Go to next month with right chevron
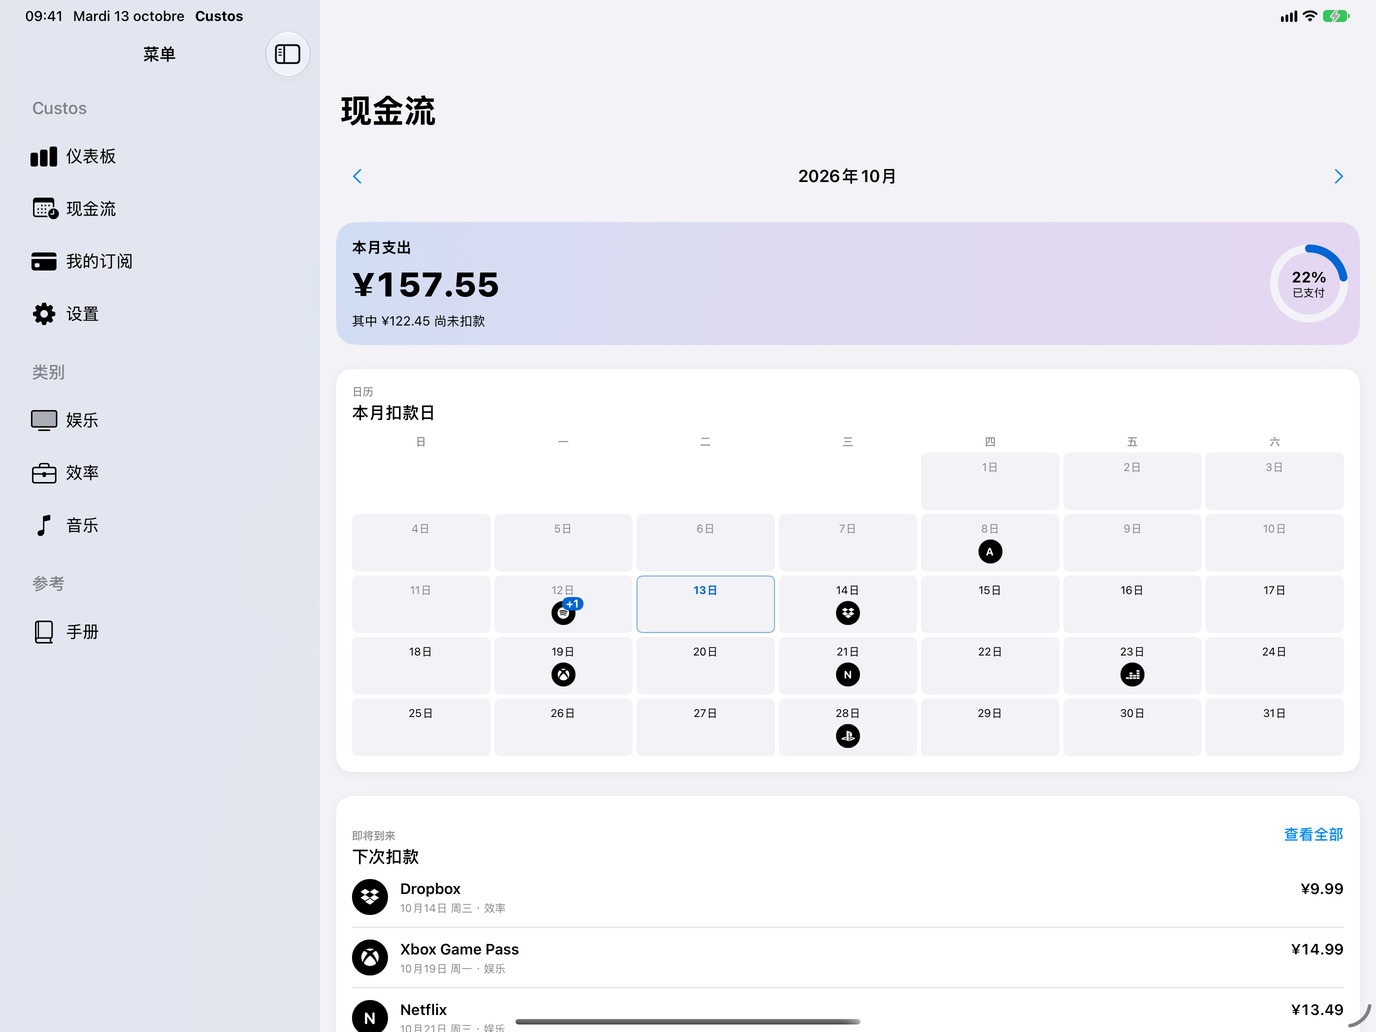Screen dimensions: 1376x1032 (1339, 176)
